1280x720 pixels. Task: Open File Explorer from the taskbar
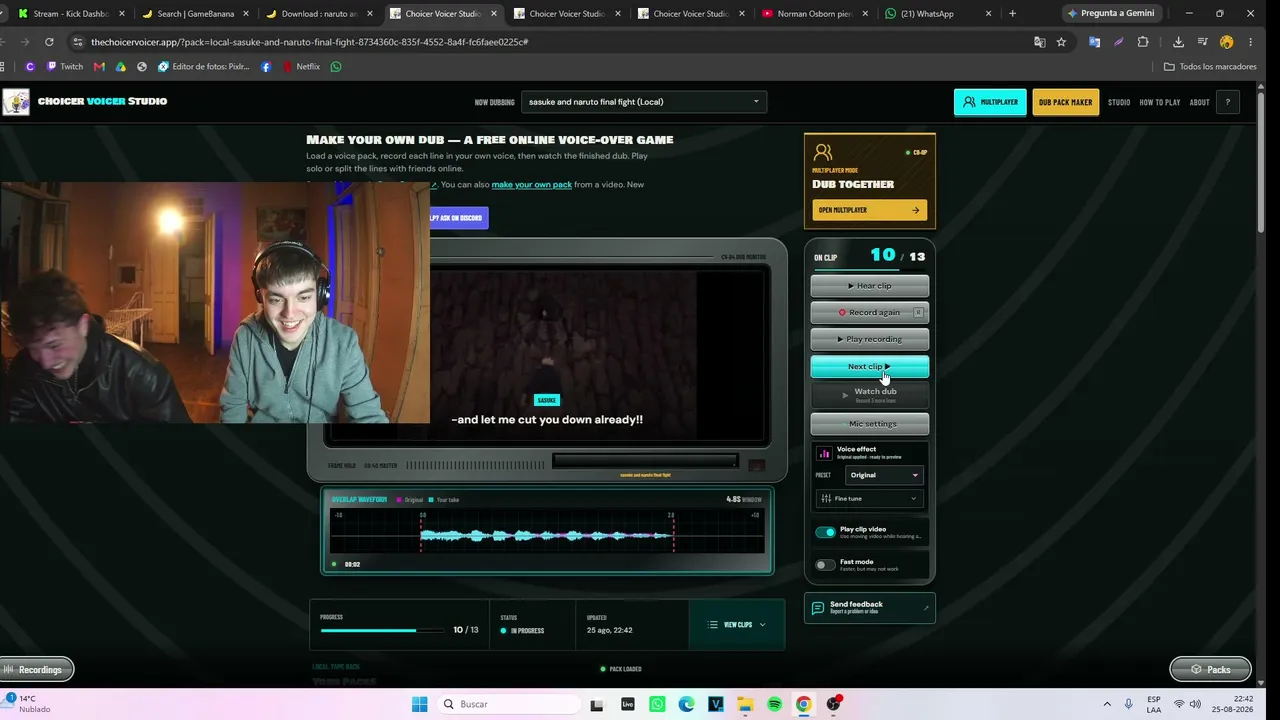coord(745,704)
